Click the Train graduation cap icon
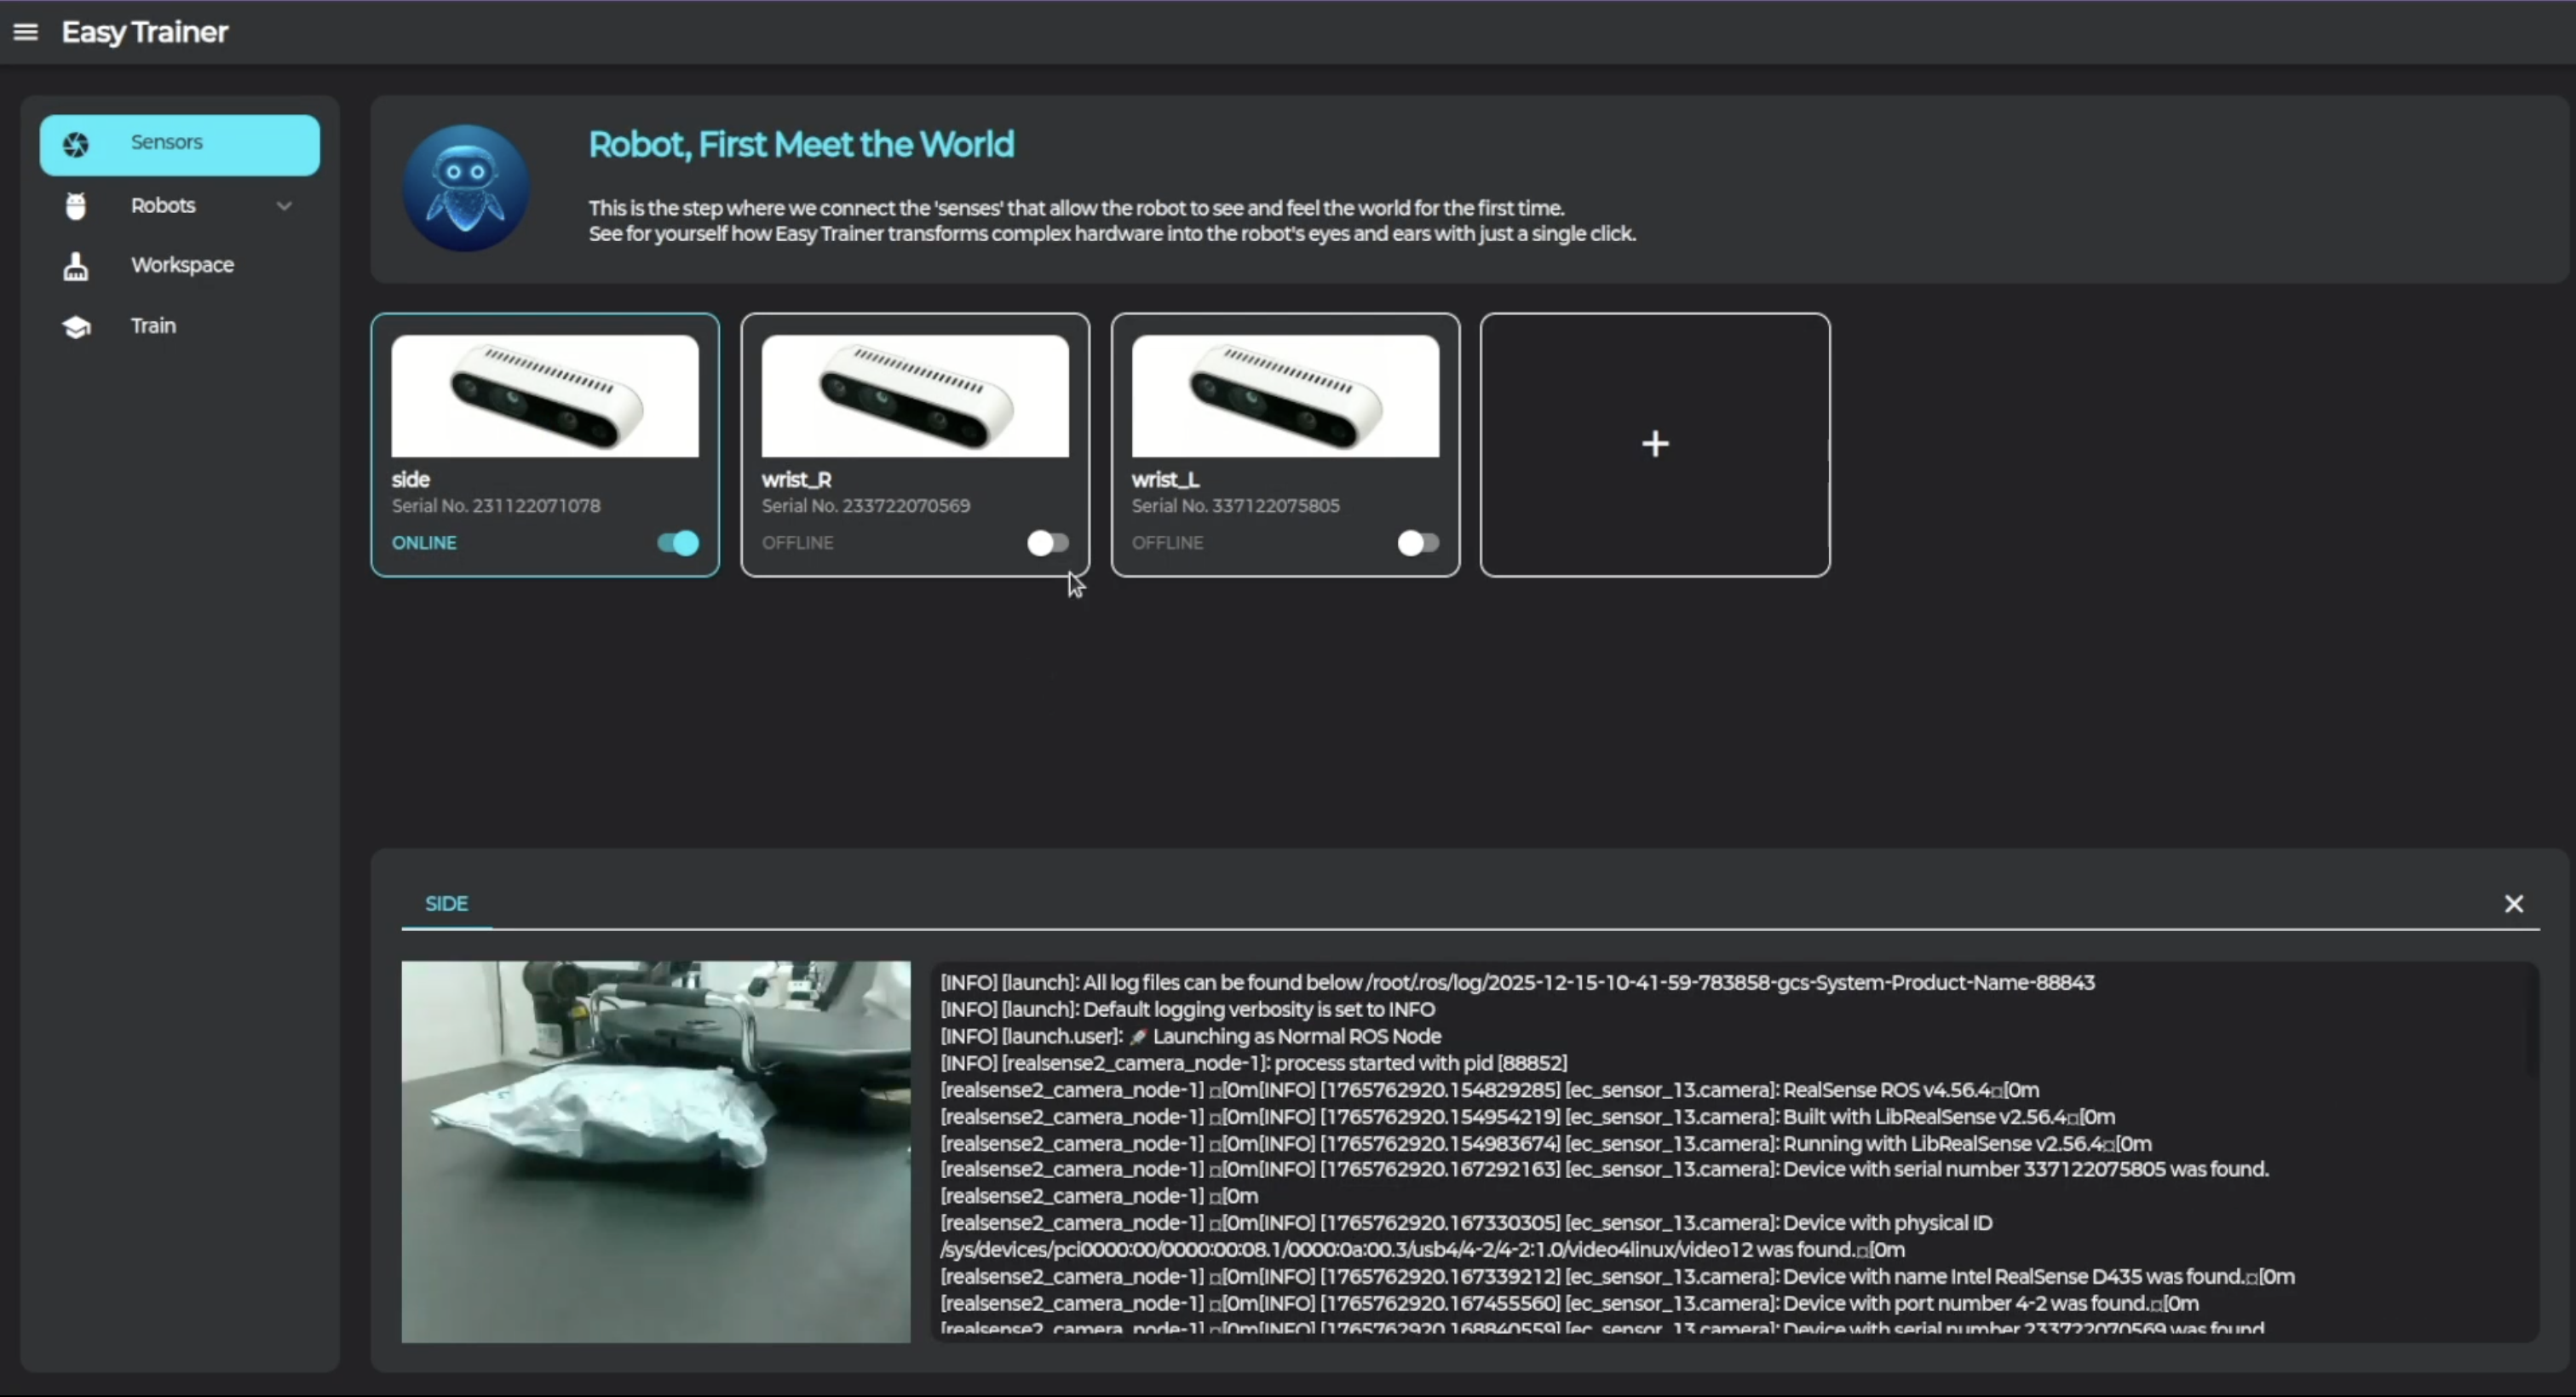Image resolution: width=2576 pixels, height=1397 pixels. coord(76,327)
